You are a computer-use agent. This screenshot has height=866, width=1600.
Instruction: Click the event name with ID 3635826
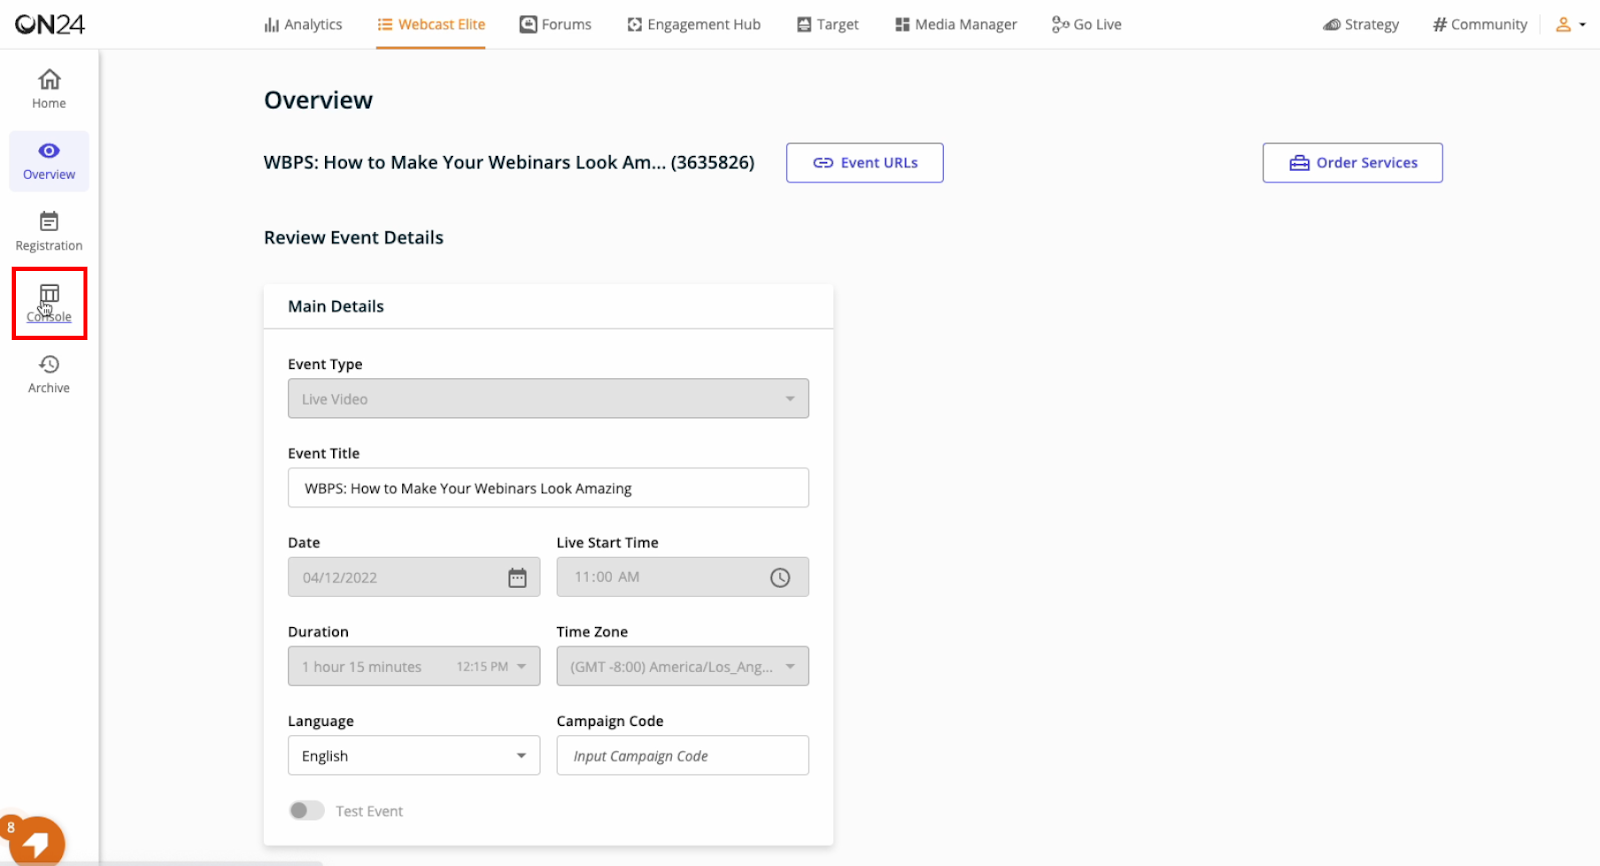click(509, 163)
